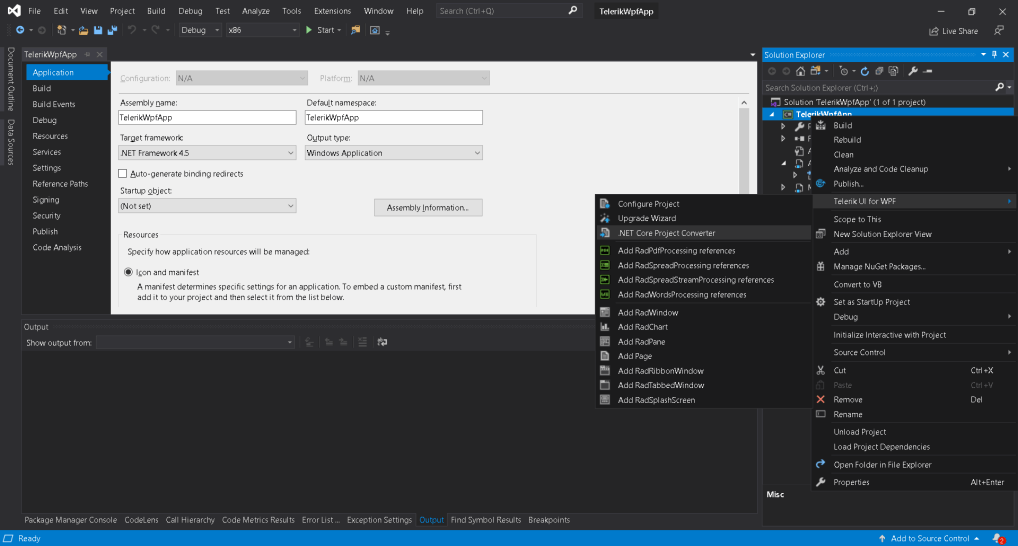Viewport: 1018px width, 546px height.
Task: Click the Preview Selected Items icon
Action: pos(928,71)
